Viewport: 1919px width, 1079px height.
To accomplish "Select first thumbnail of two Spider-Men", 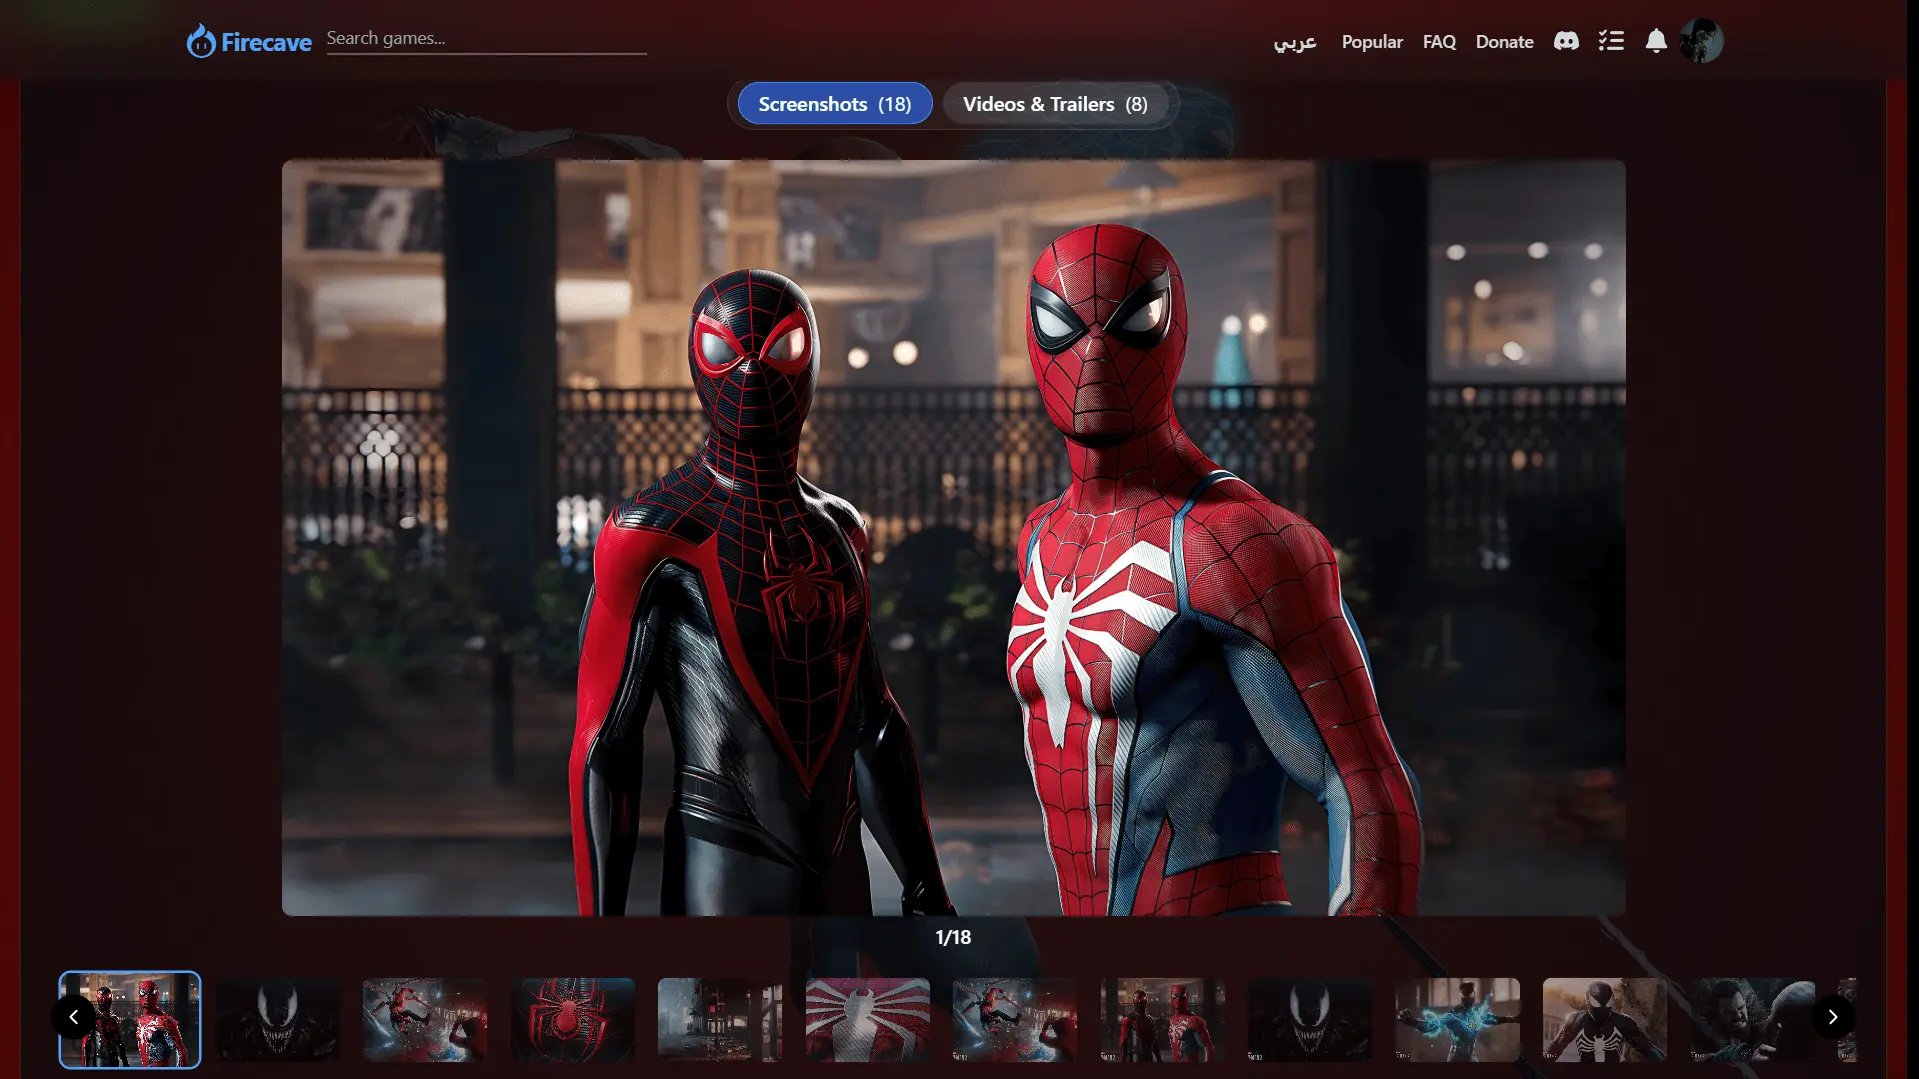I will pos(130,1020).
